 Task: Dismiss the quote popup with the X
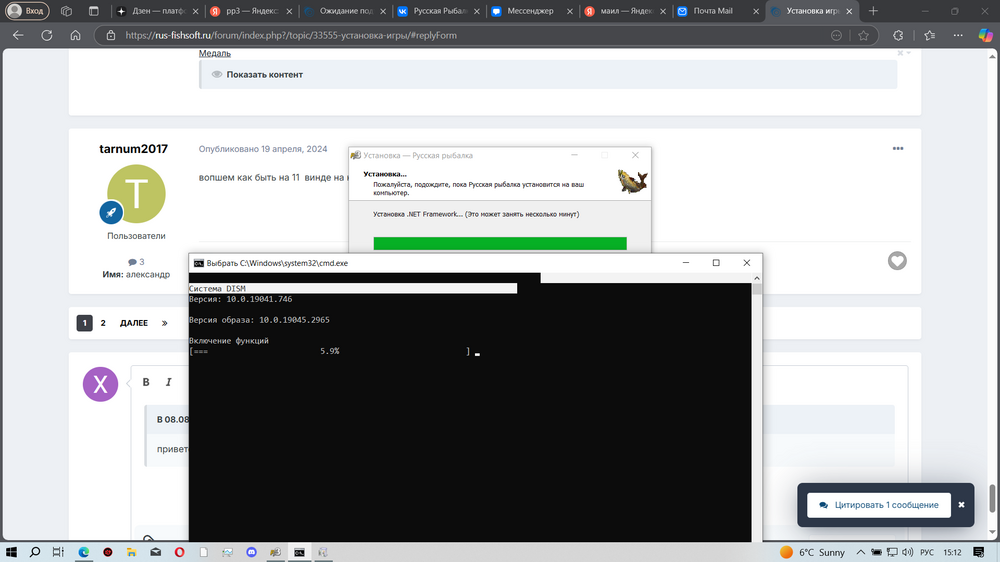[961, 505]
